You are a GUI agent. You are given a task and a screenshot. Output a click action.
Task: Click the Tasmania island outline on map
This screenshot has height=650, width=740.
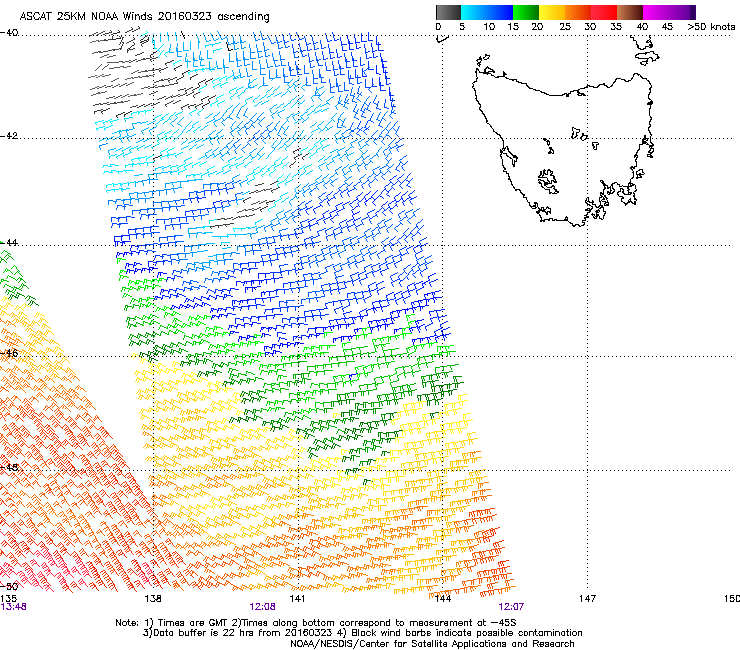[563, 149]
